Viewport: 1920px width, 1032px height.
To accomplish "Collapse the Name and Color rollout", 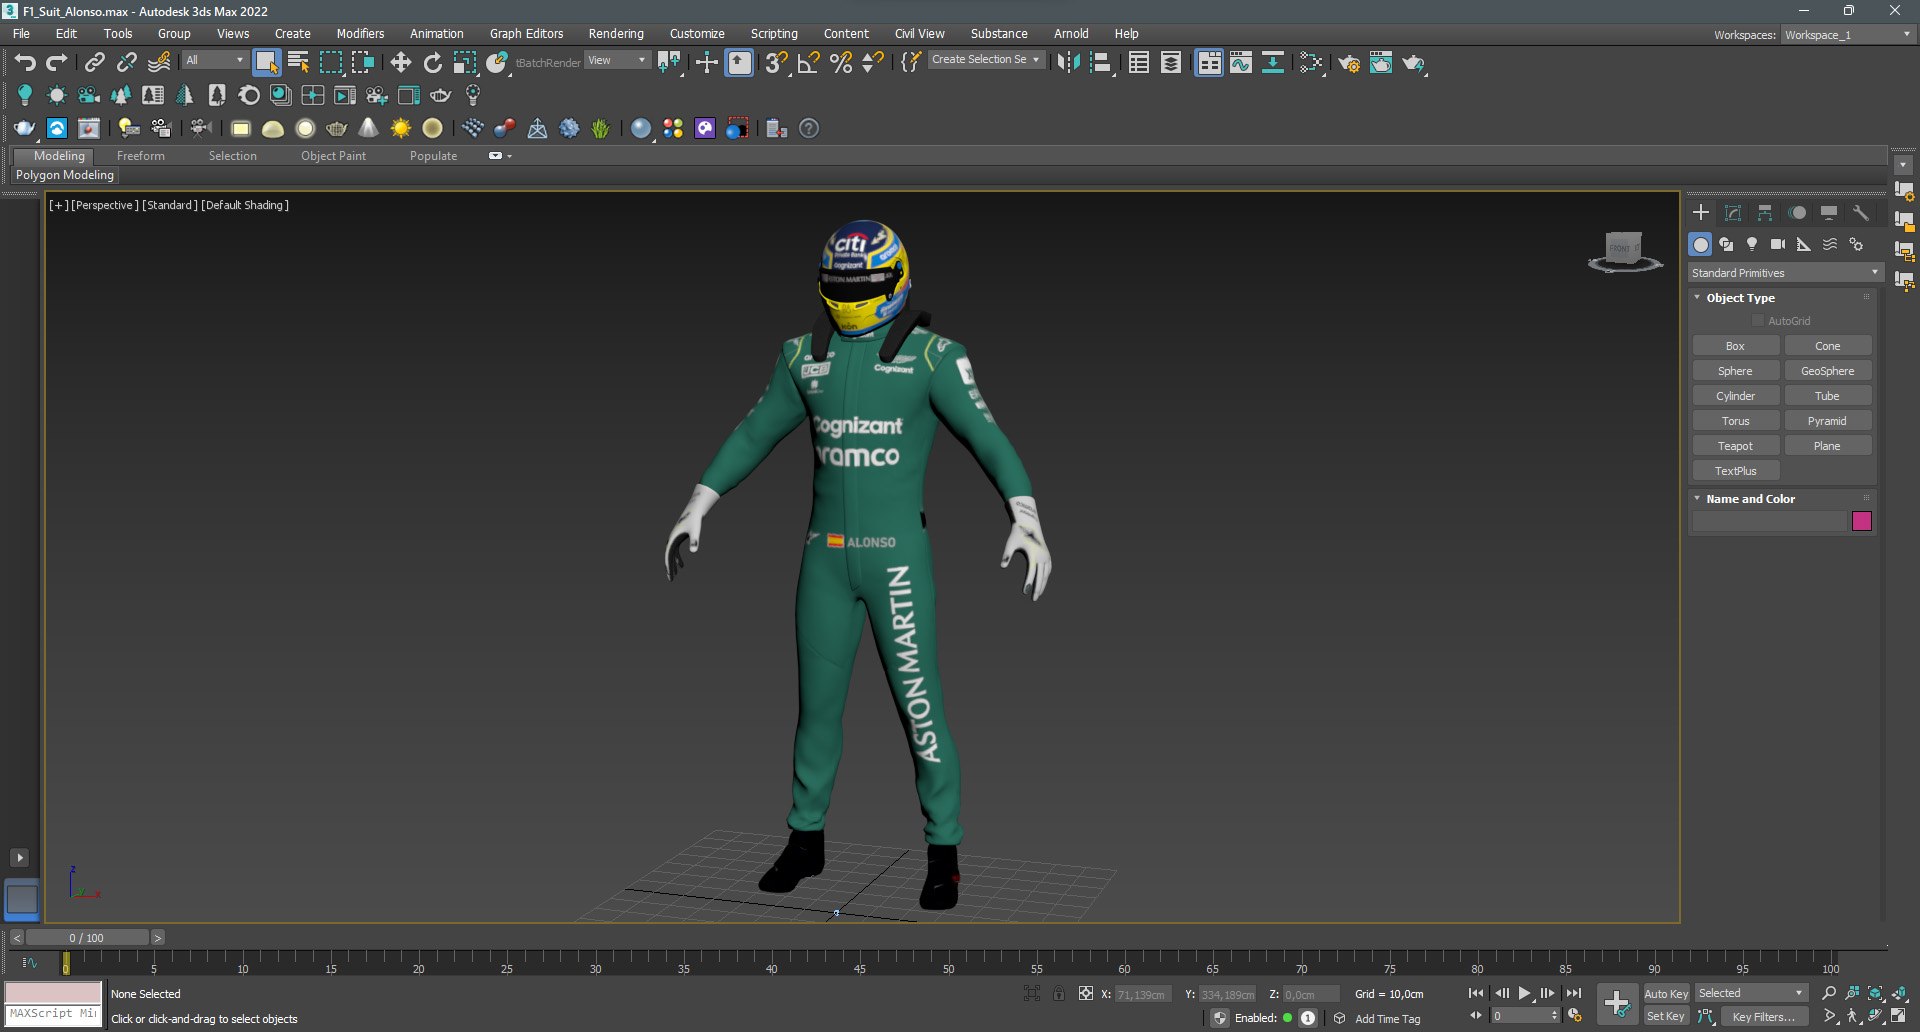I will tap(1750, 499).
